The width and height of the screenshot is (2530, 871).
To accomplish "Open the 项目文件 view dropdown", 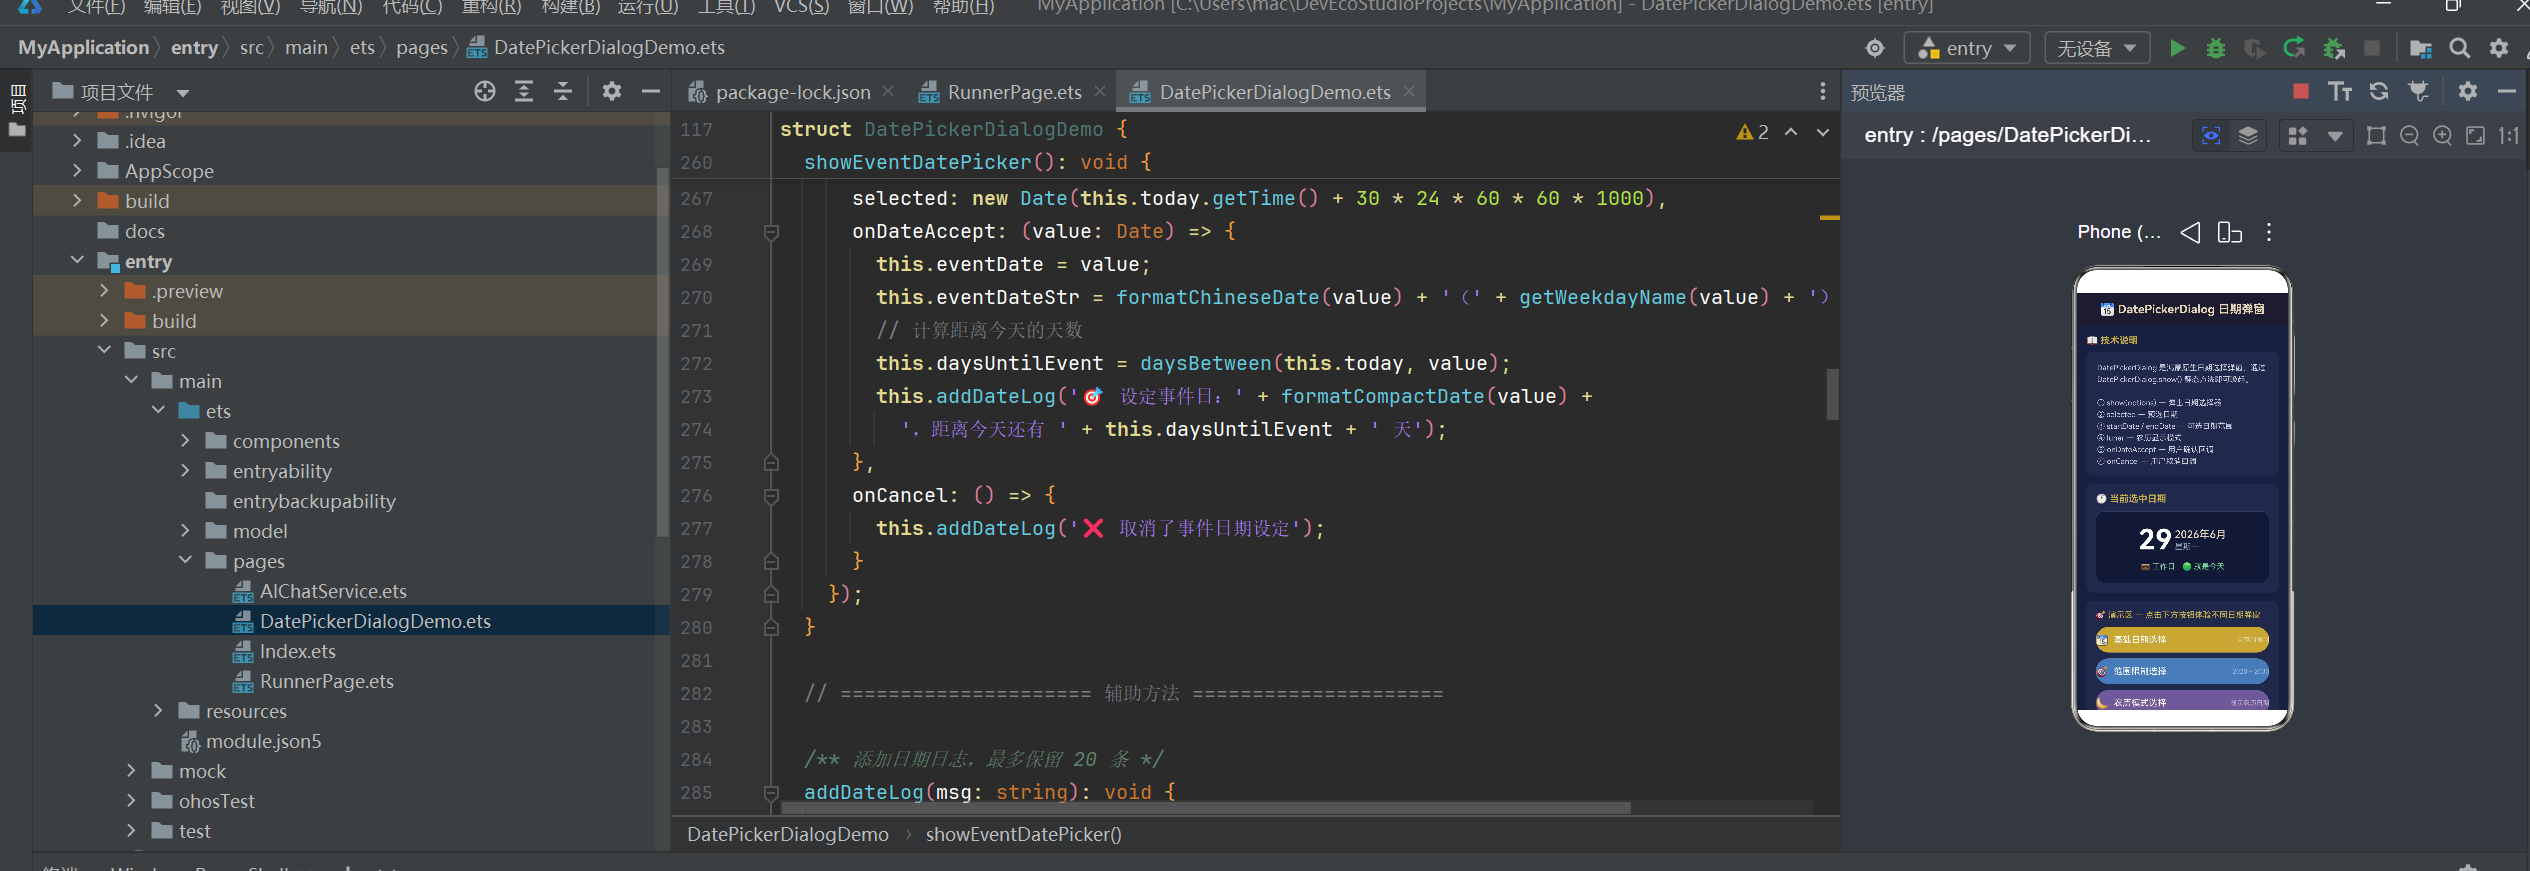I will point(183,93).
